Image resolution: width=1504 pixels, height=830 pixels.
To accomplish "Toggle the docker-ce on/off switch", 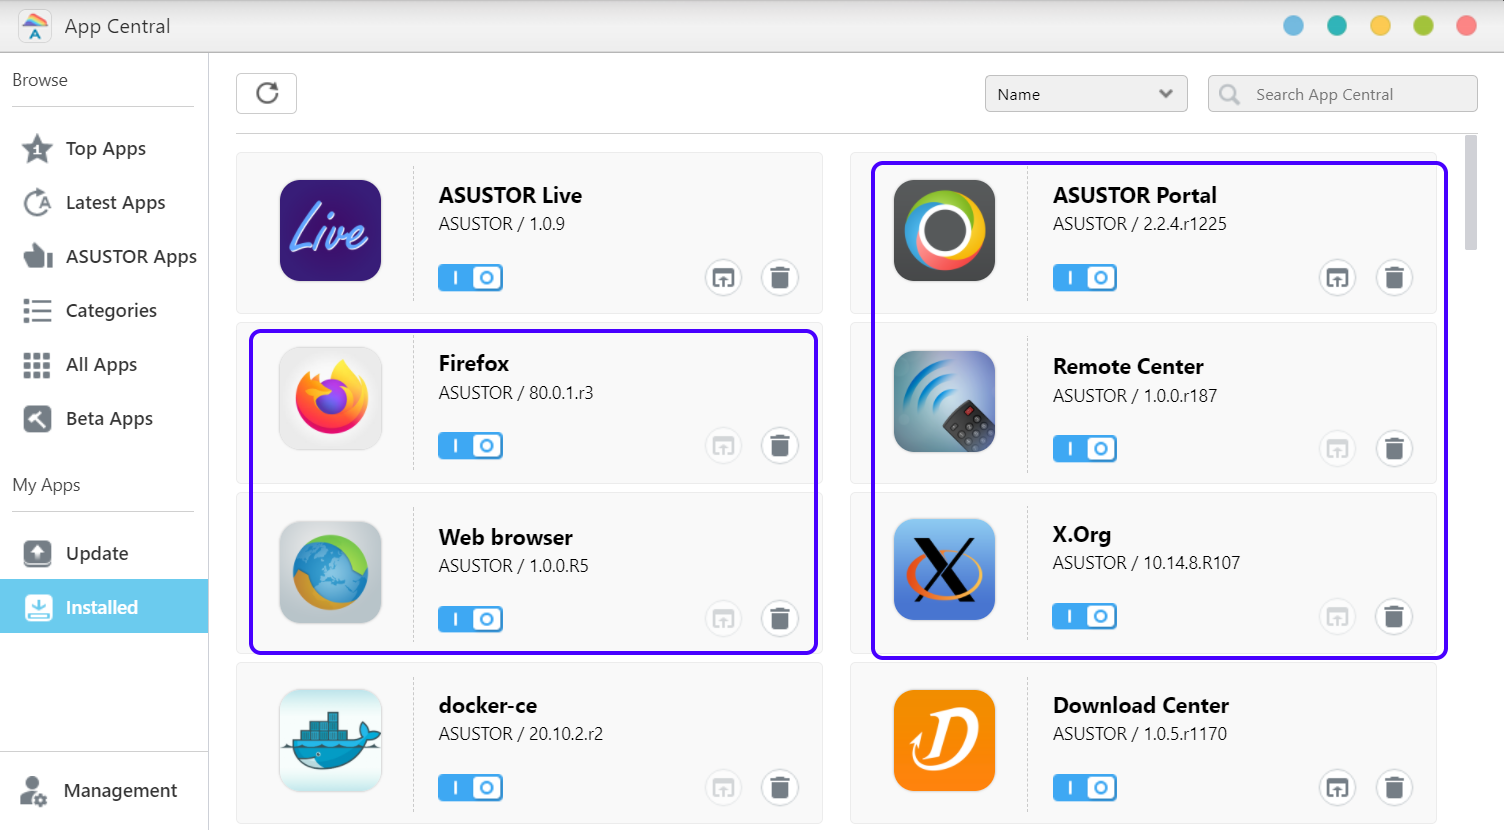I will [470, 788].
